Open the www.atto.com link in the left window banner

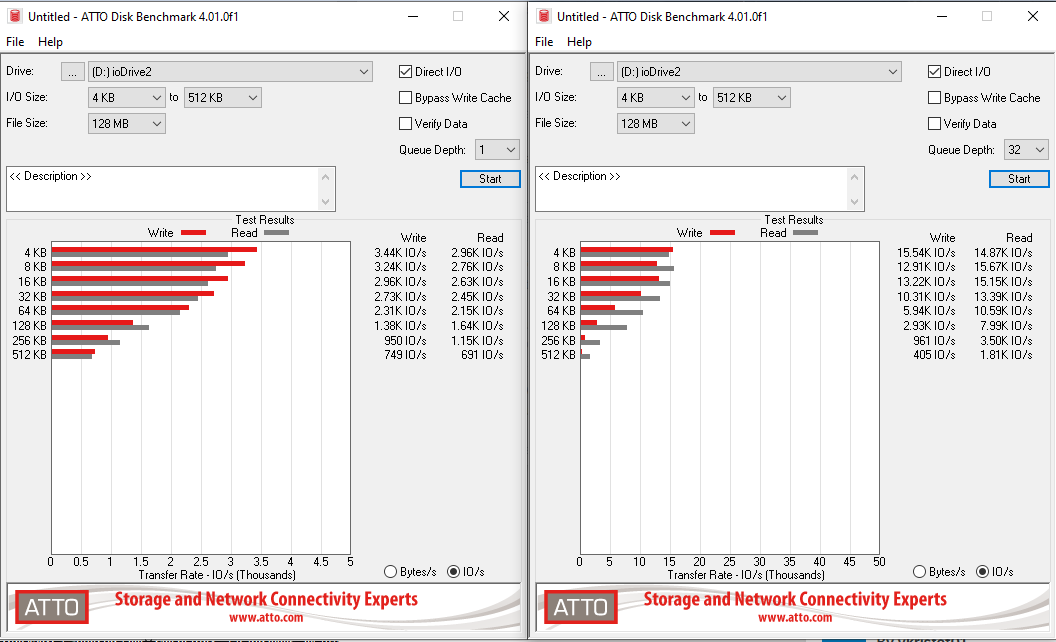[x=266, y=617]
